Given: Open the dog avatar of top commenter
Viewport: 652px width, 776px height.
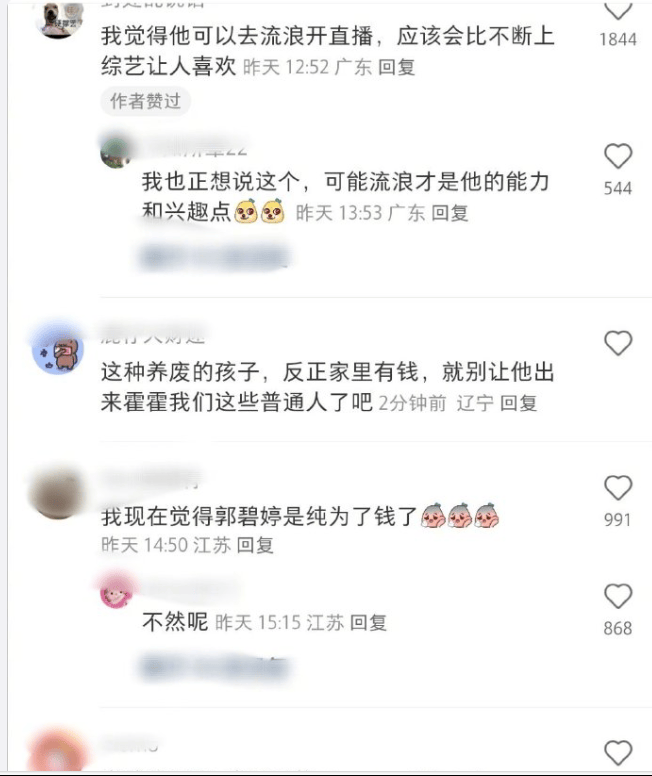Looking at the screenshot, I should point(59,18).
